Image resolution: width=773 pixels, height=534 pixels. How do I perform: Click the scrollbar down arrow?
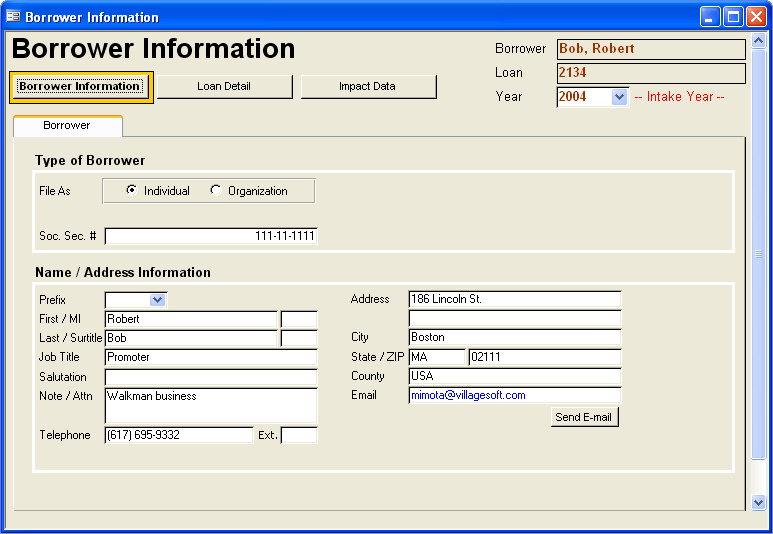[758, 502]
